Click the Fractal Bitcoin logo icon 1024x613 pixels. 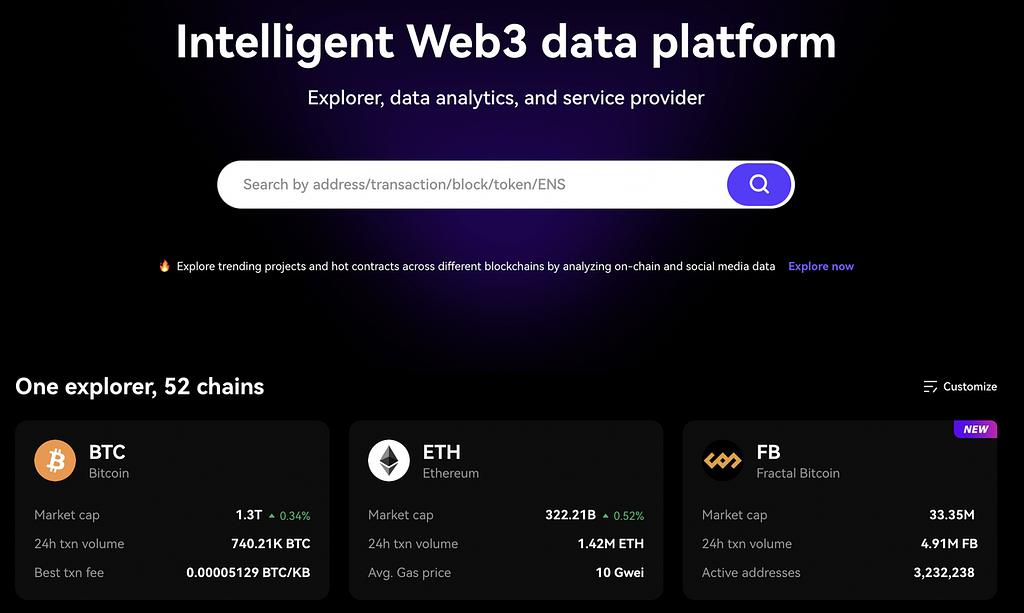click(x=722, y=461)
